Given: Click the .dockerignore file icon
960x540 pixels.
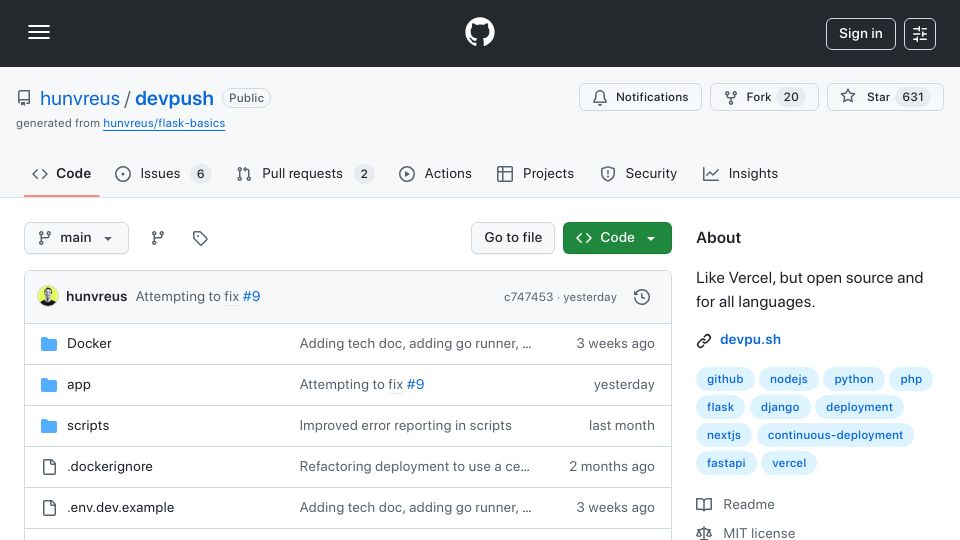Looking at the screenshot, I should 49,467.
